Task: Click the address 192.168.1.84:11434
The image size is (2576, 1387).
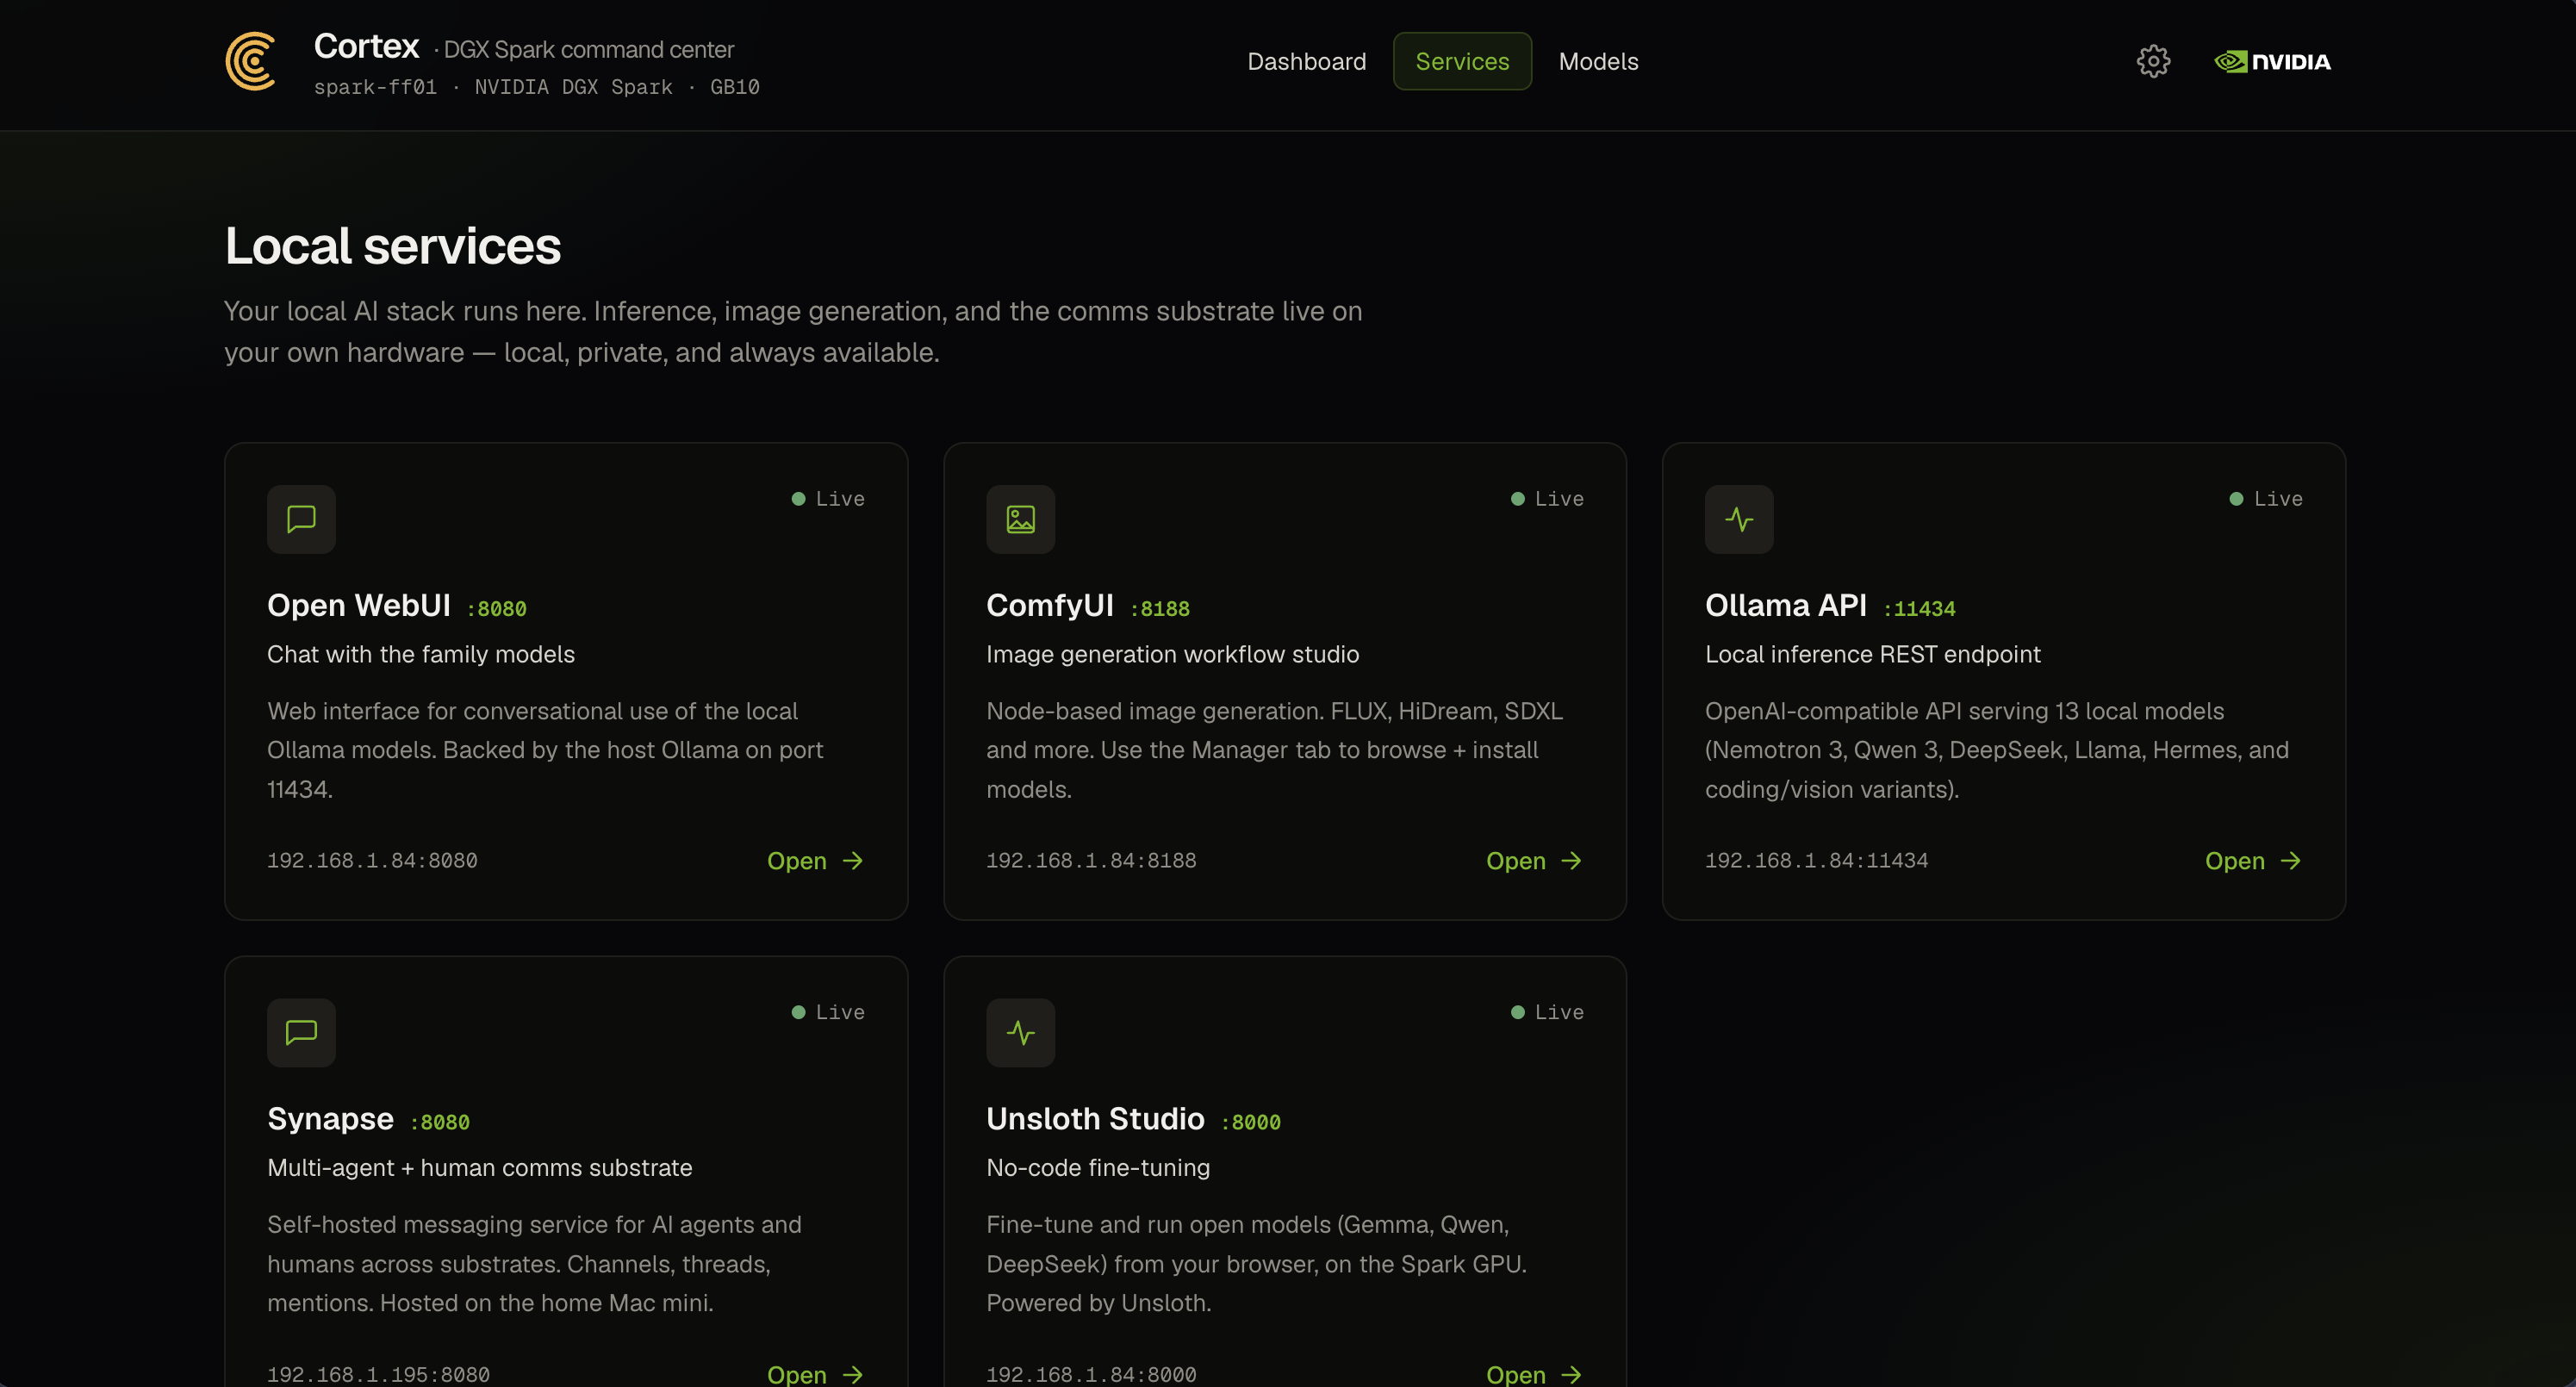Action: click(x=1816, y=861)
